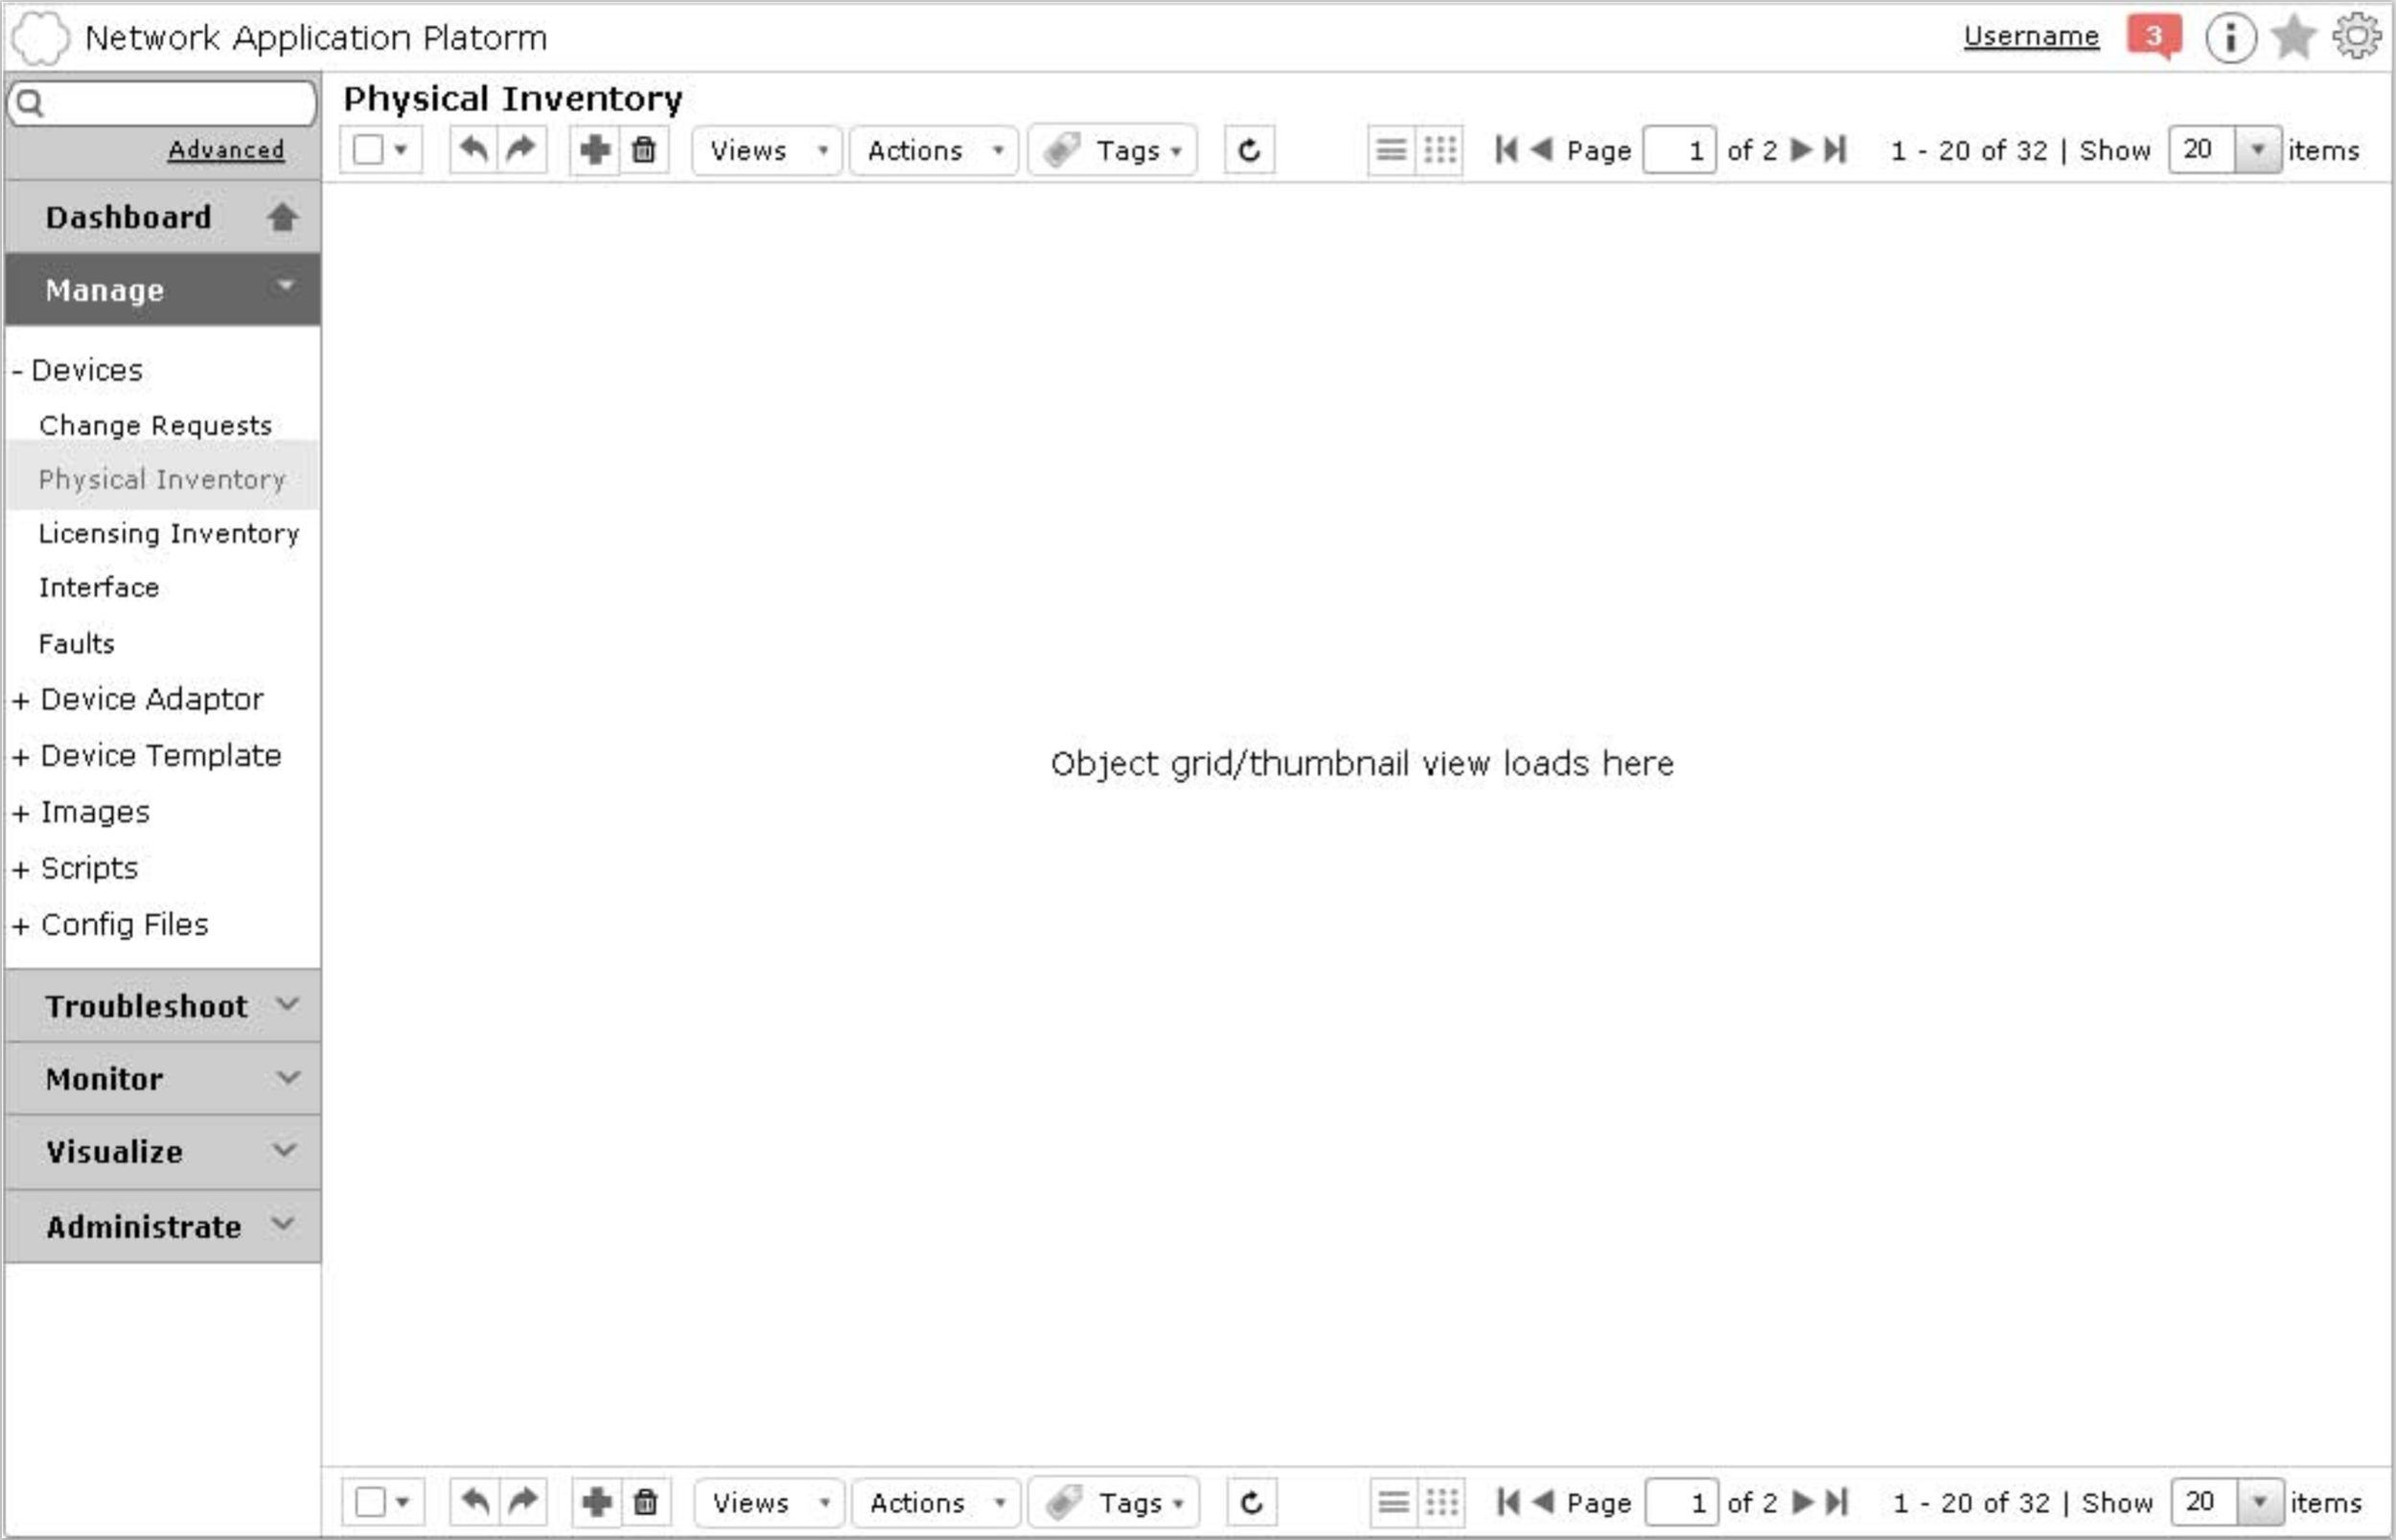The image size is (2396, 1540).
Task: Open the notifications badge showing 3
Action: click(2154, 37)
